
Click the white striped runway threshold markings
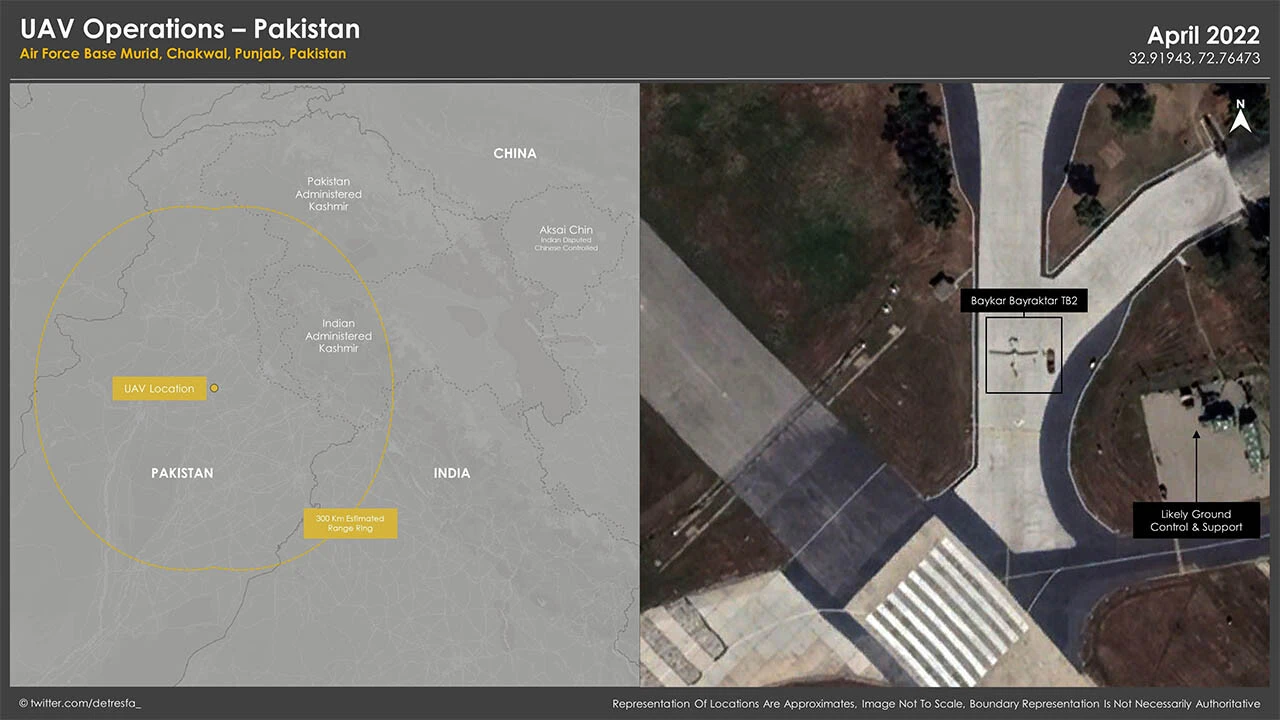[945, 607]
